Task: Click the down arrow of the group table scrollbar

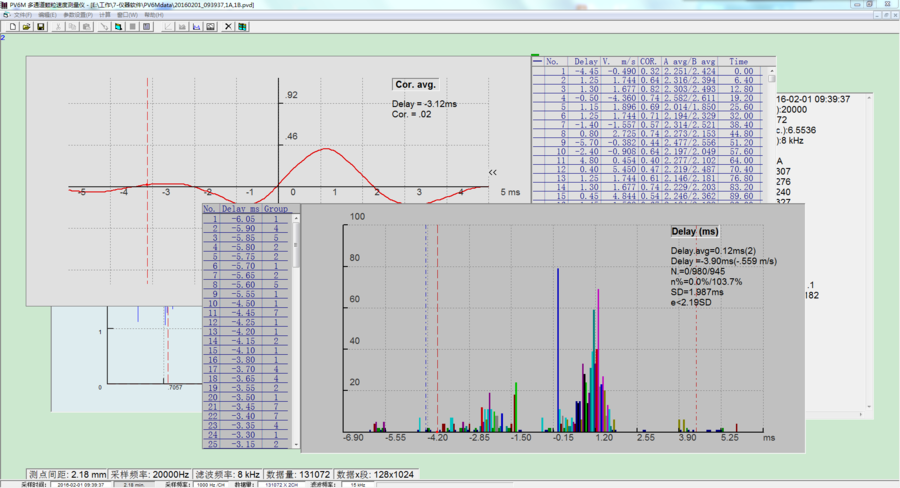Action: coord(296,444)
